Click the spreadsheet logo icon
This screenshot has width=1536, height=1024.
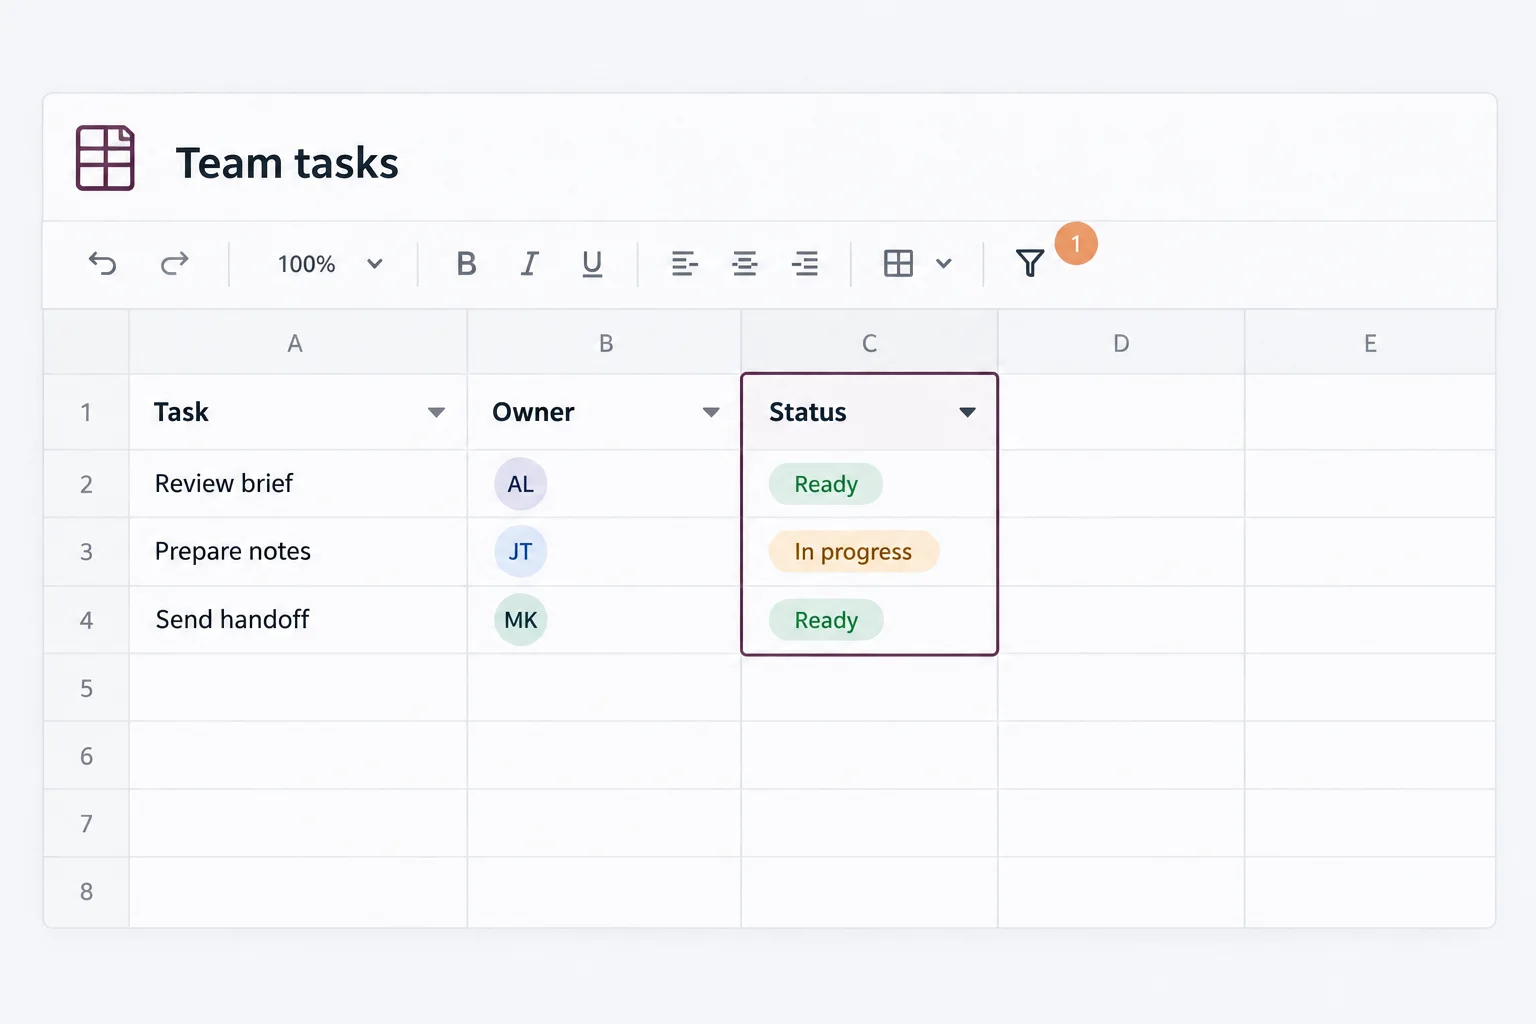(x=105, y=158)
